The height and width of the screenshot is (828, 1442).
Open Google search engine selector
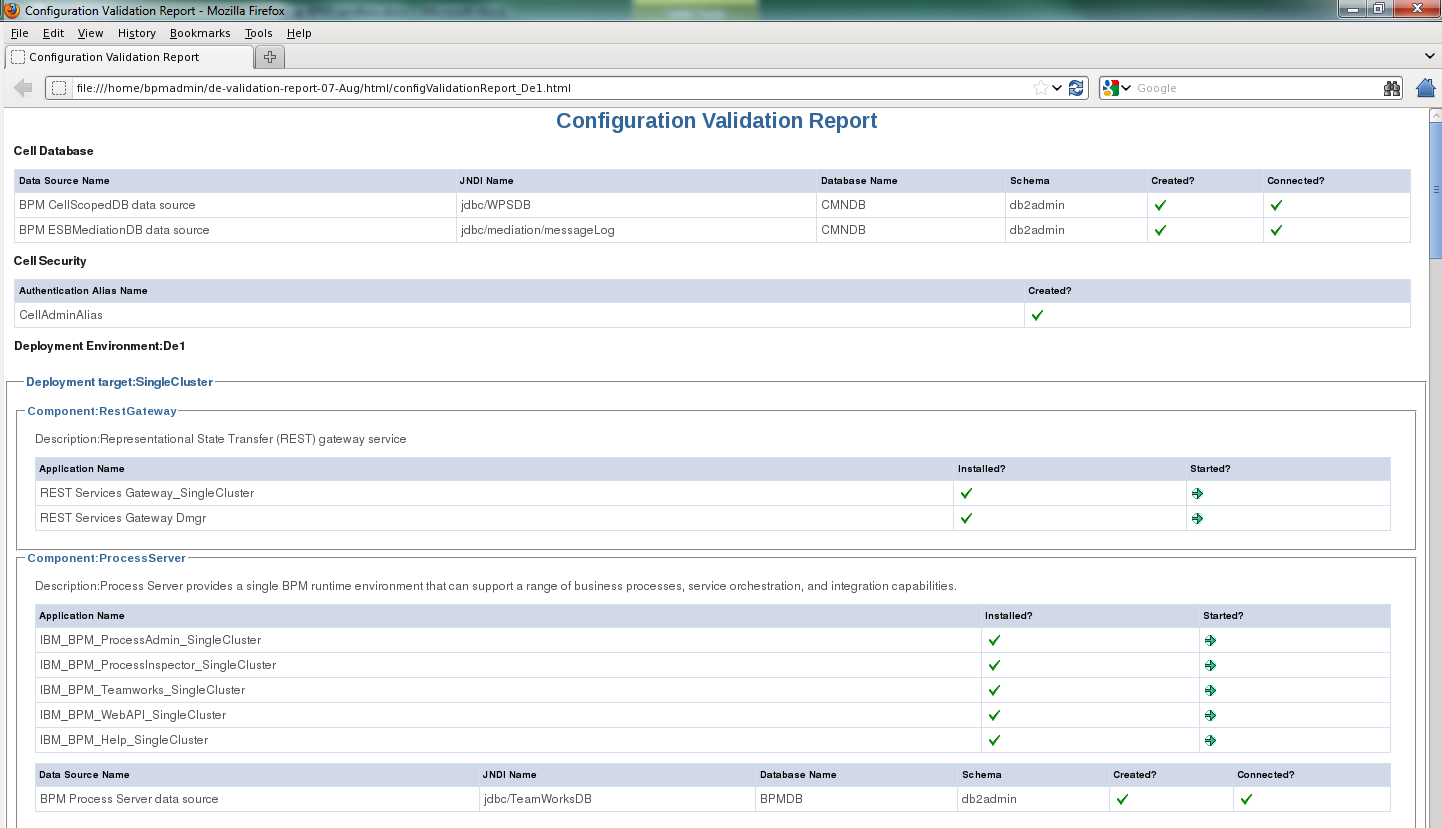click(1116, 88)
